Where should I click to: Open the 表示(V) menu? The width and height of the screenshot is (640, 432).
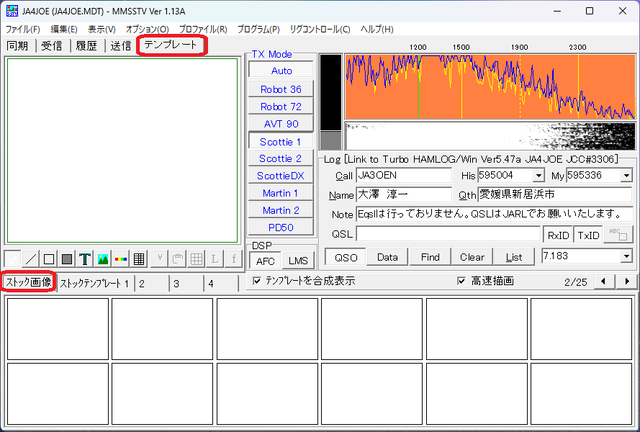102,29
